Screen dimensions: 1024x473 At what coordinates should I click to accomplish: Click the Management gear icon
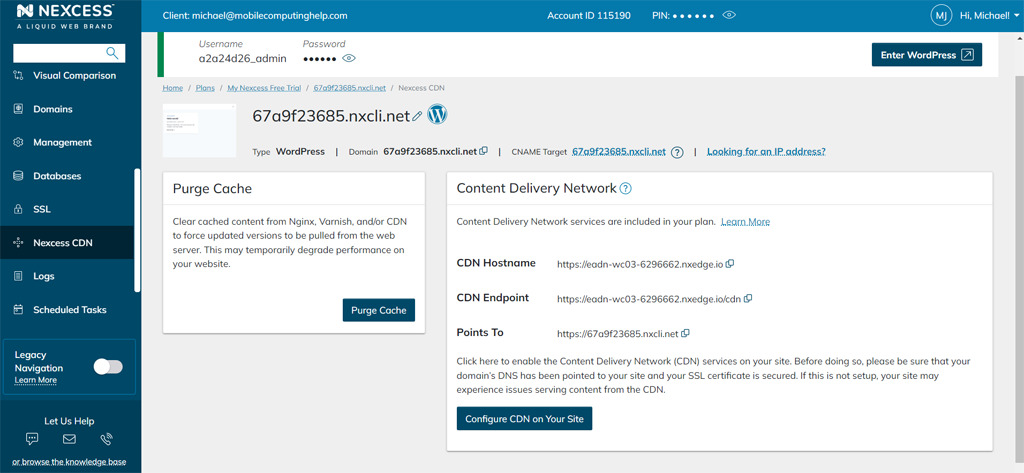(x=18, y=142)
